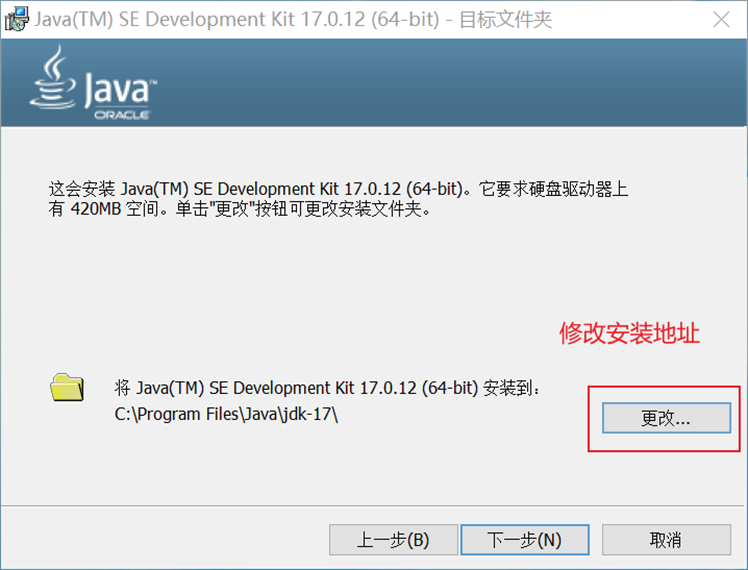Click the yellow folder icon

[x=67, y=387]
